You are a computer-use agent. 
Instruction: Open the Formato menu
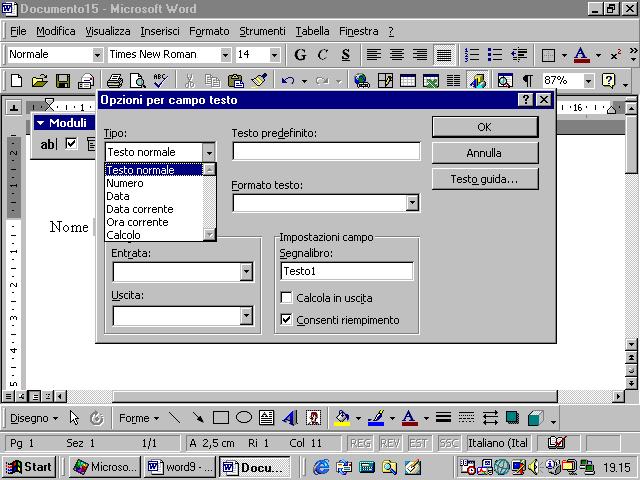(209, 31)
